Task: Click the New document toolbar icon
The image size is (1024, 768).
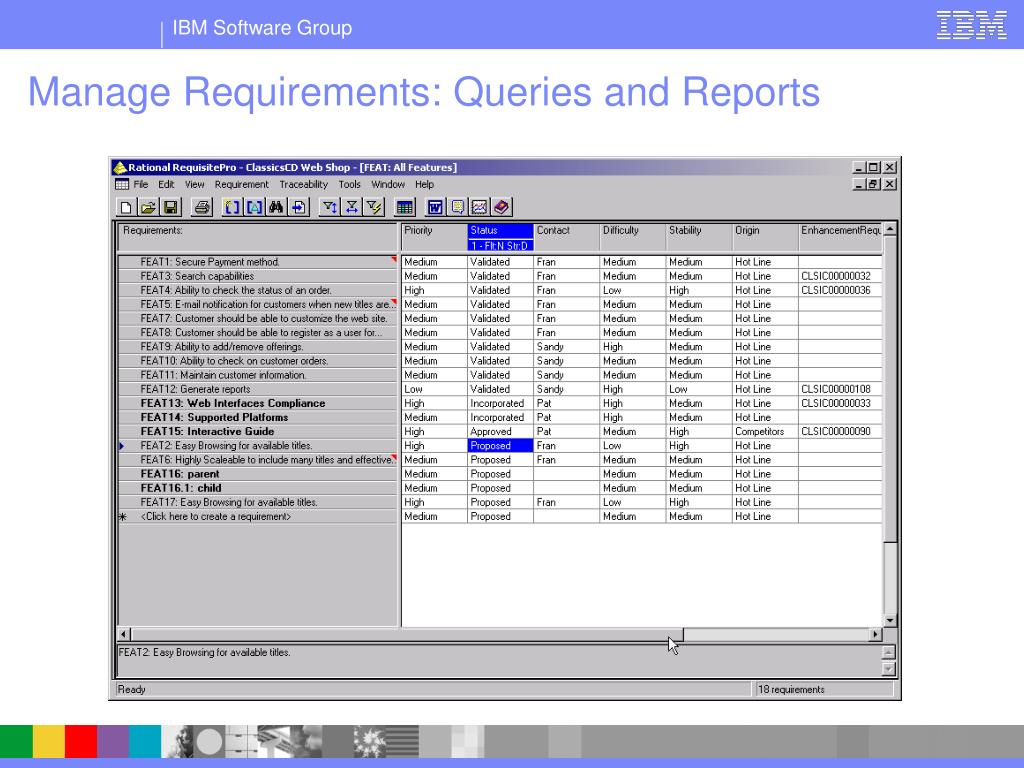Action: tap(125, 208)
